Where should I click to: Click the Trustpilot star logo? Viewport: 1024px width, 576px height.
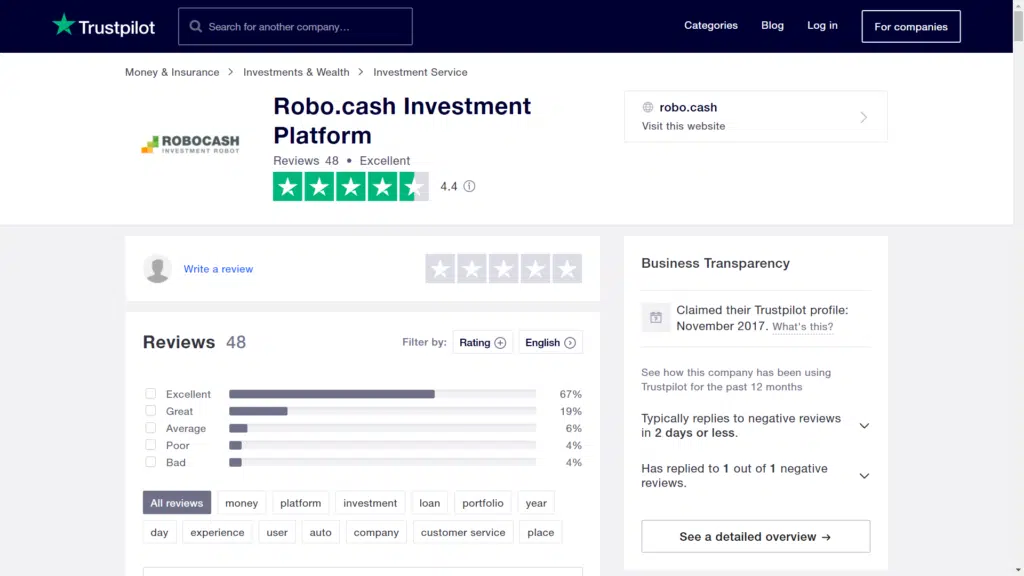click(63, 25)
